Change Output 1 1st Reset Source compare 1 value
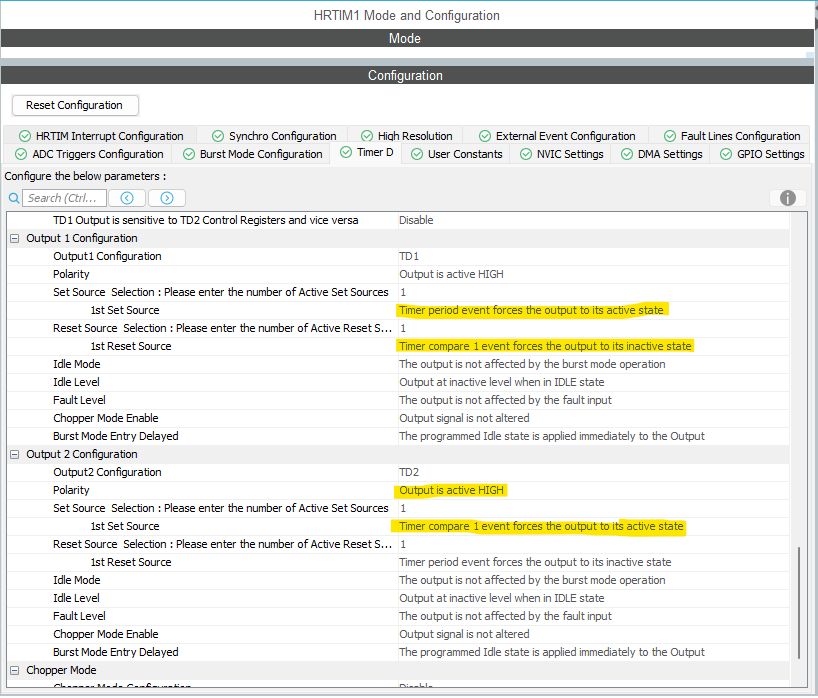This screenshot has width=818, height=698. coord(594,346)
